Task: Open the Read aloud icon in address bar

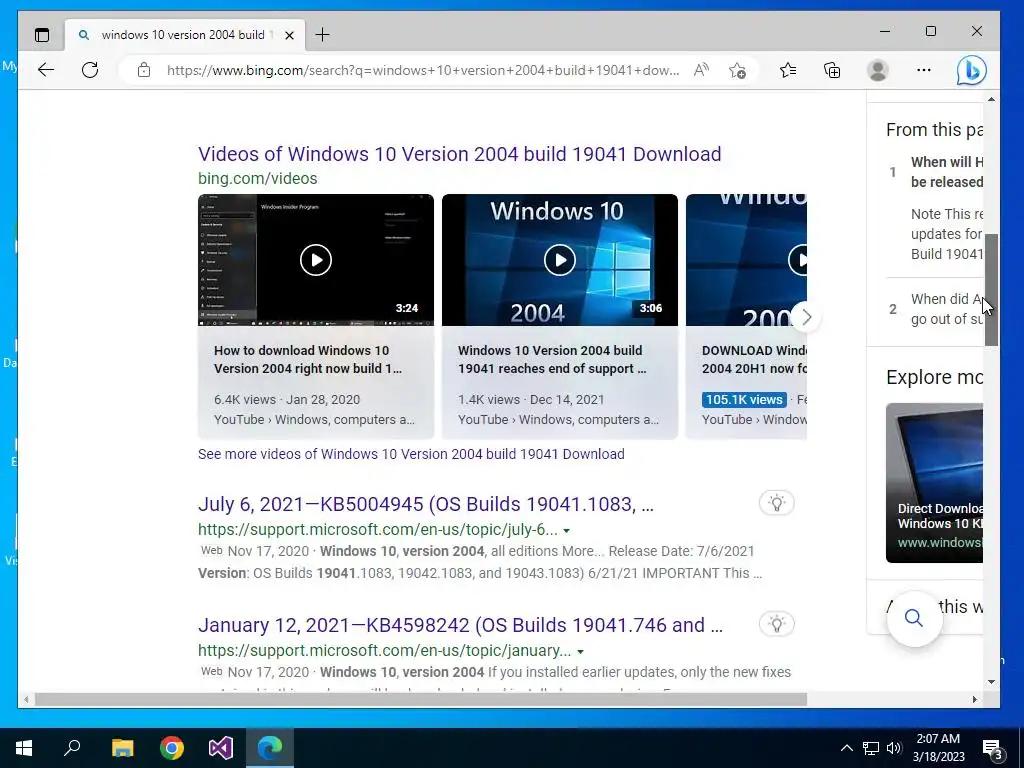Action: click(x=701, y=70)
